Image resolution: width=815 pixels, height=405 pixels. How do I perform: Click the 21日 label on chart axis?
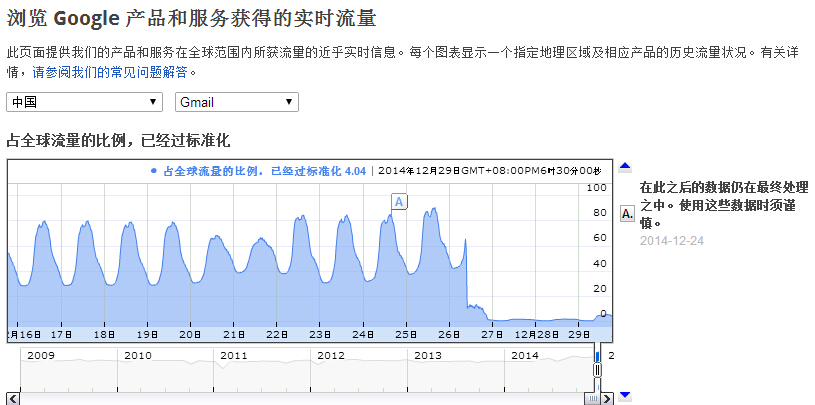point(234,334)
